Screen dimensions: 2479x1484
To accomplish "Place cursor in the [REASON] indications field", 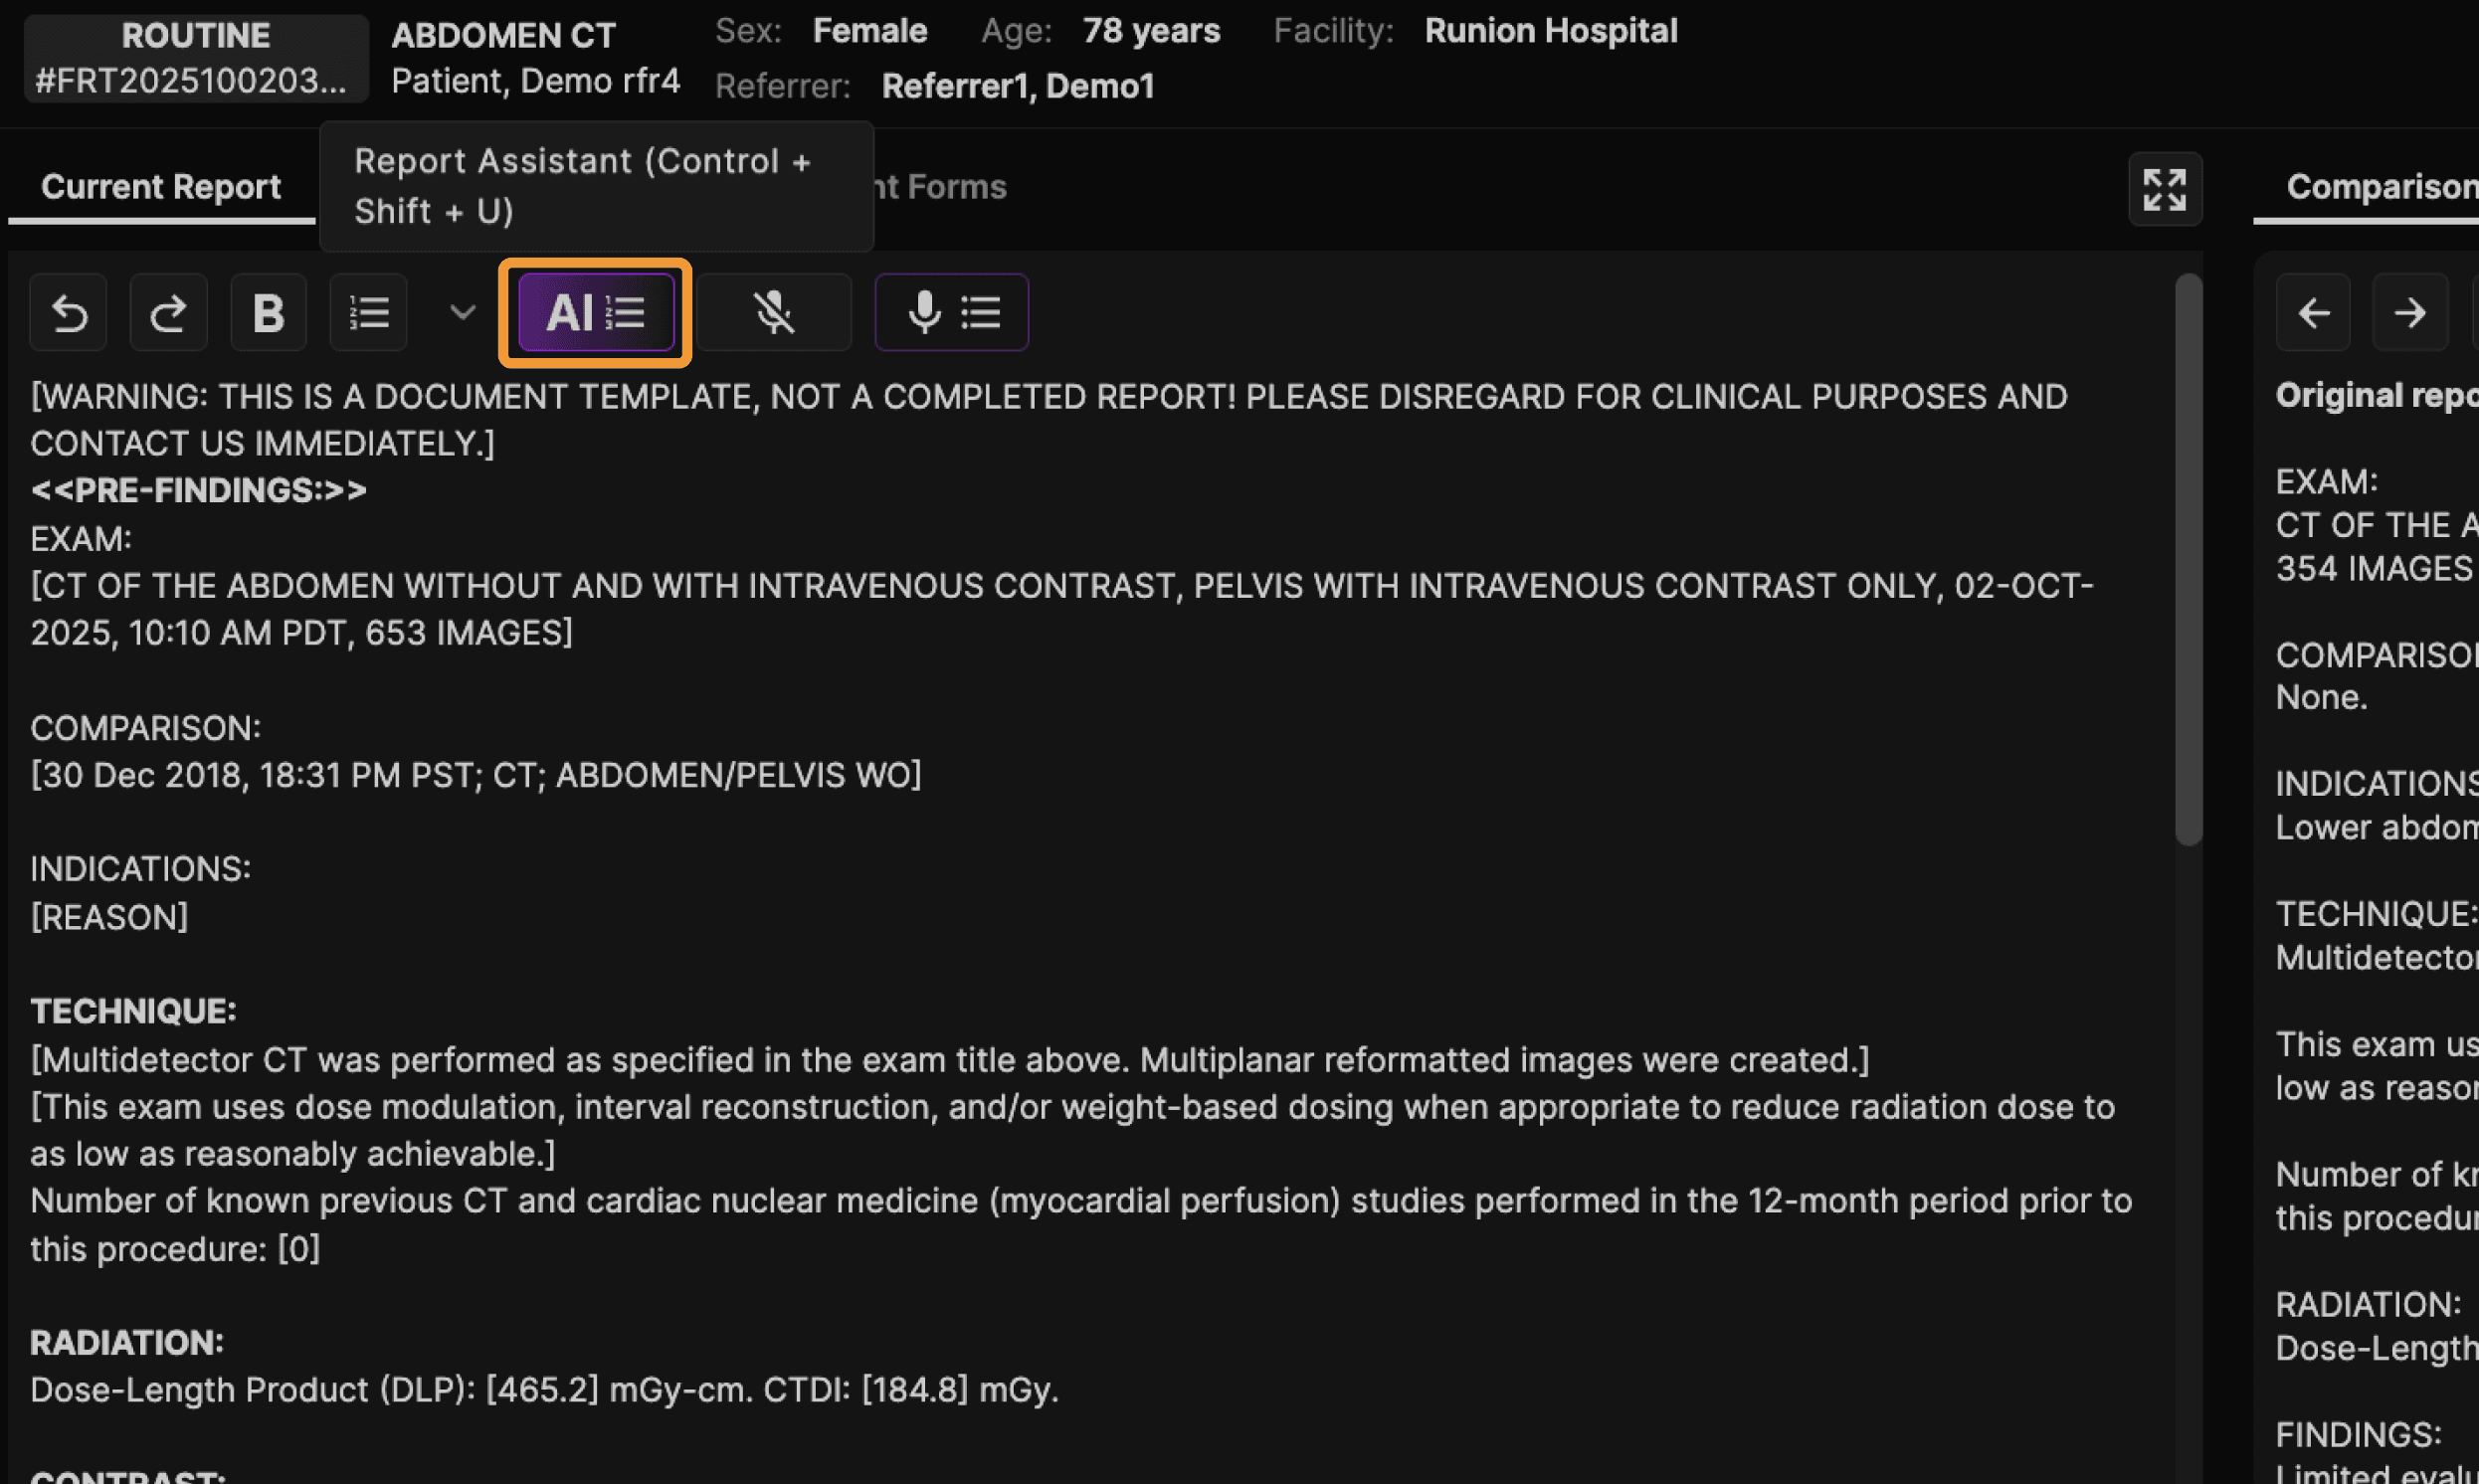I will pyautogui.click(x=110, y=916).
